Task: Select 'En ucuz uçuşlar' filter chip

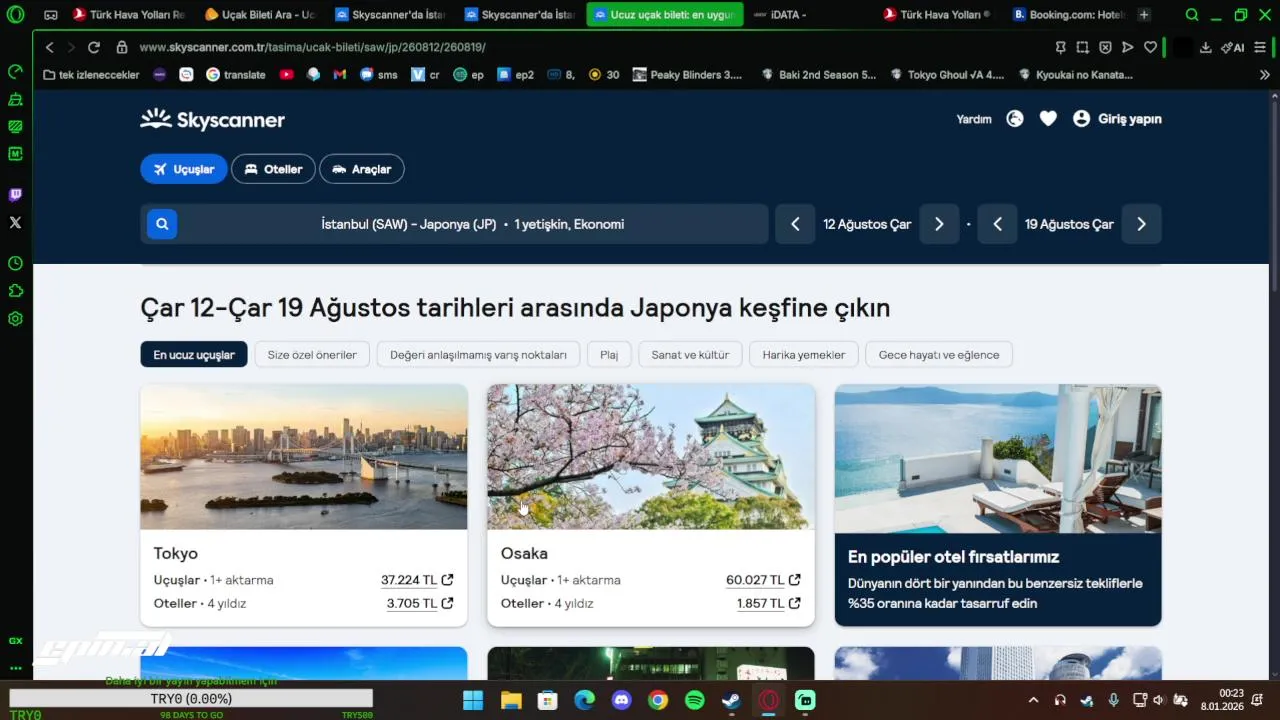Action: (x=194, y=355)
